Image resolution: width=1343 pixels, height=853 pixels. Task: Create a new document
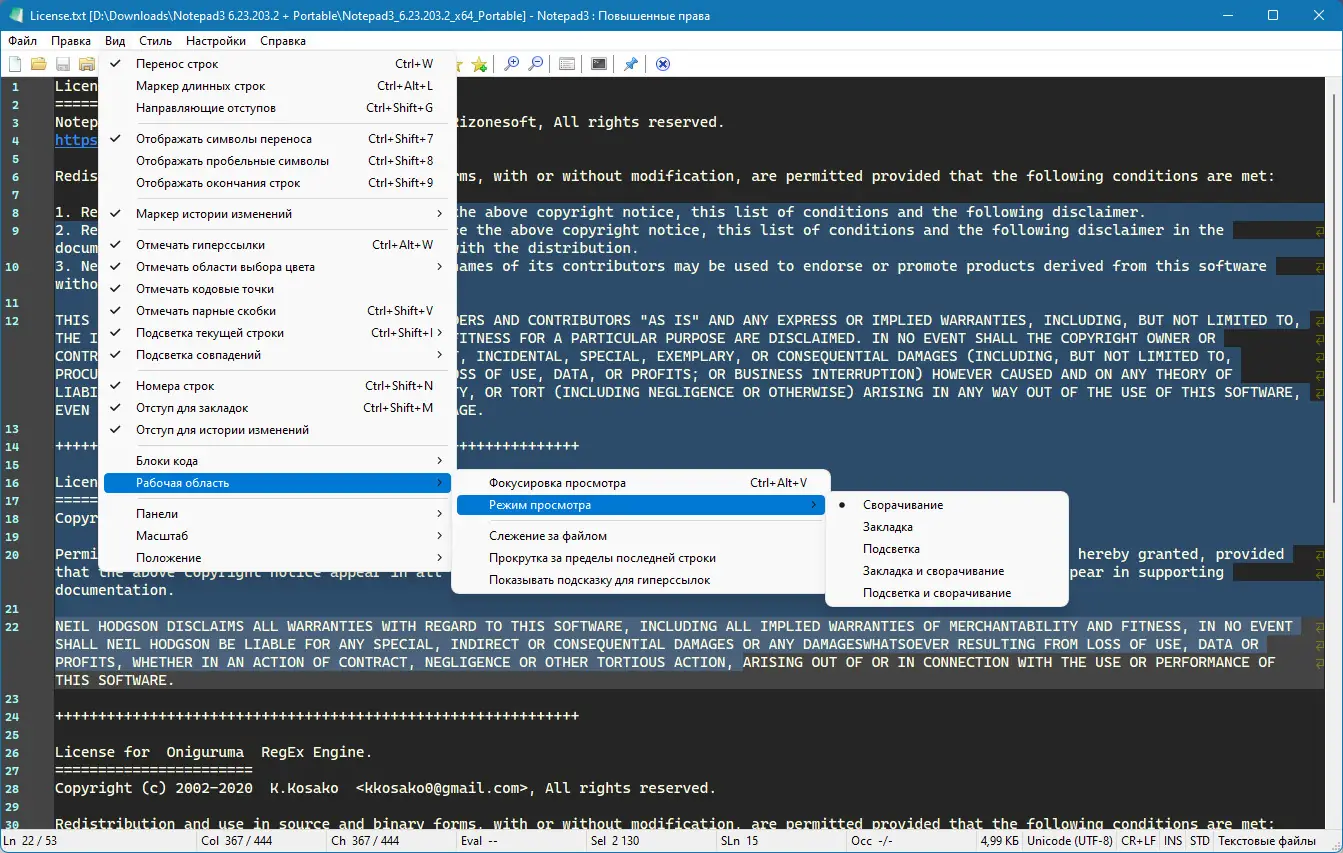click(14, 63)
